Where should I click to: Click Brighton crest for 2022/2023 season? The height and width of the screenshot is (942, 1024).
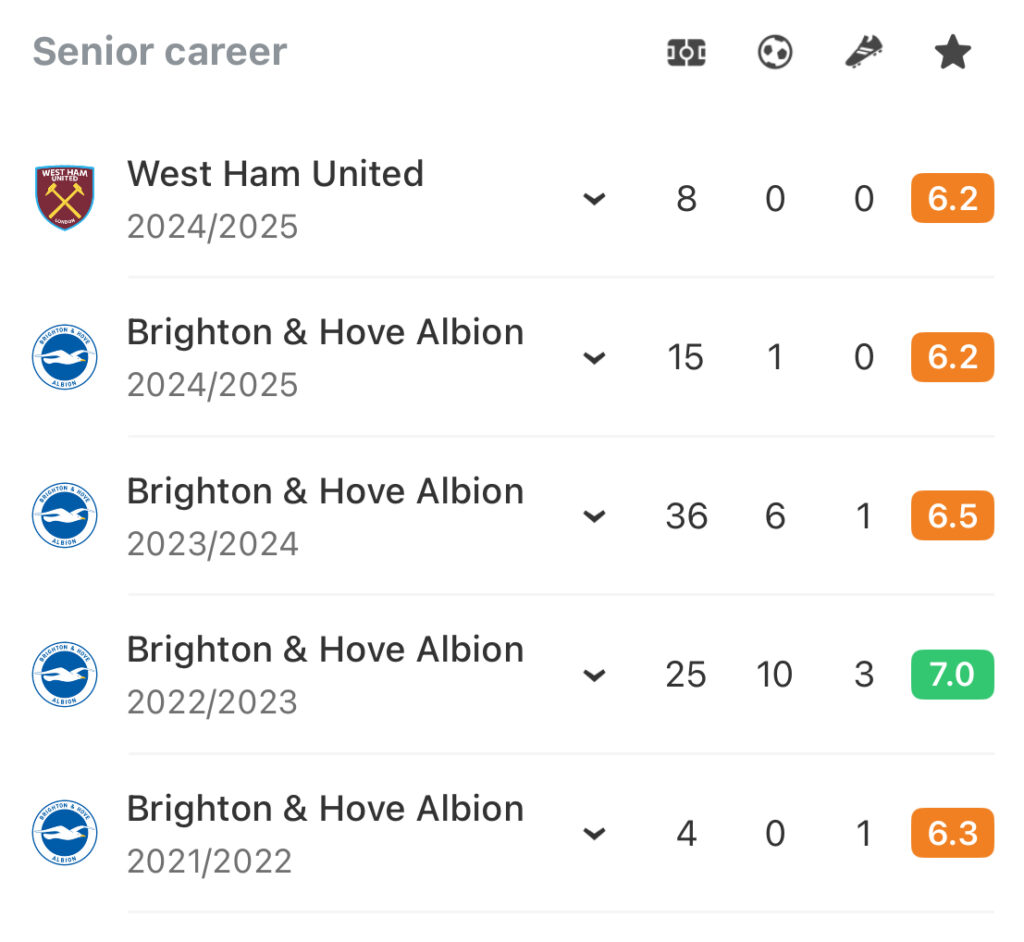pyautogui.click(x=65, y=674)
